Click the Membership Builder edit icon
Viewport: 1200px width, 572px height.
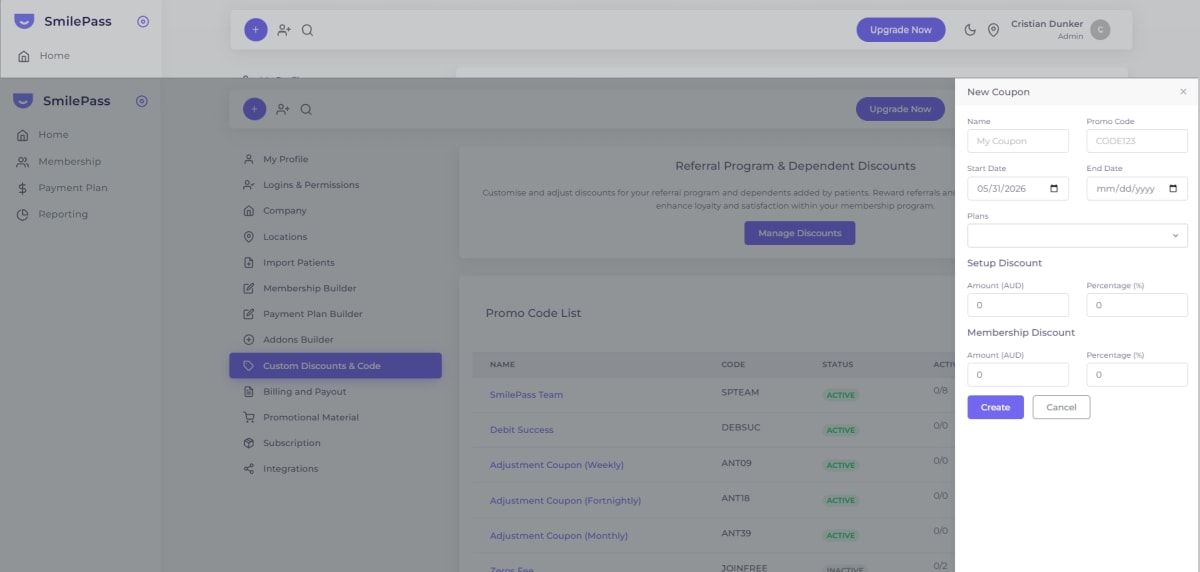click(249, 288)
